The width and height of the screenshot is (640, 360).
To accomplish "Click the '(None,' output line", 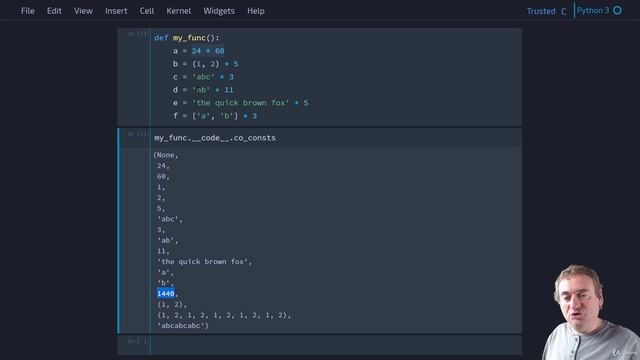I will tap(166, 155).
